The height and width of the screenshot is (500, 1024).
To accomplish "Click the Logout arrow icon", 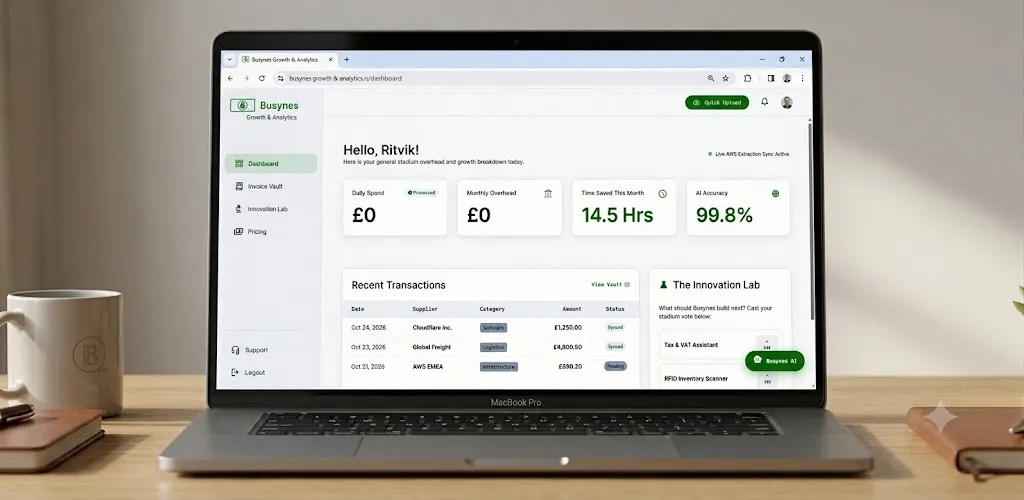I will 235,373.
